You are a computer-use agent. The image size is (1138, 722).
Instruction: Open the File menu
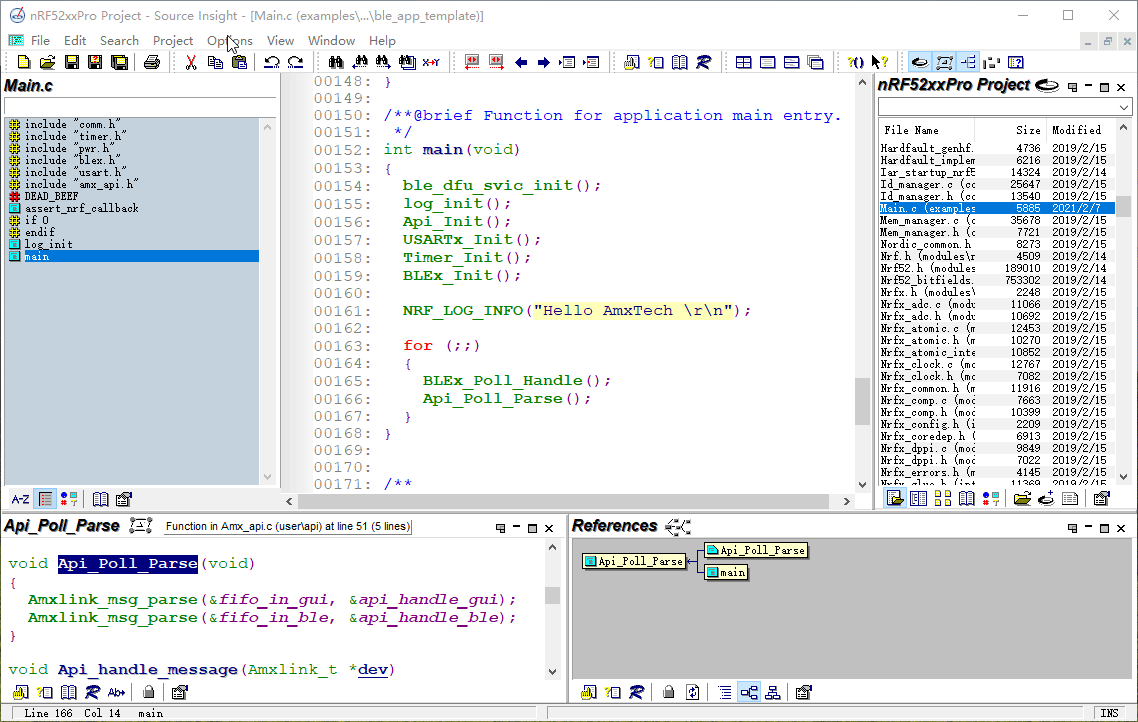click(x=41, y=41)
